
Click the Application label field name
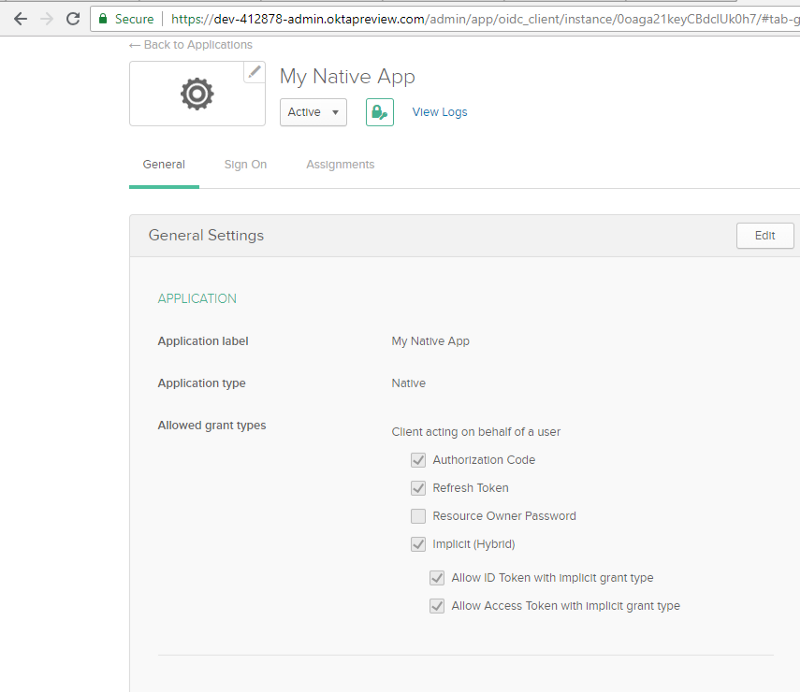tap(203, 341)
